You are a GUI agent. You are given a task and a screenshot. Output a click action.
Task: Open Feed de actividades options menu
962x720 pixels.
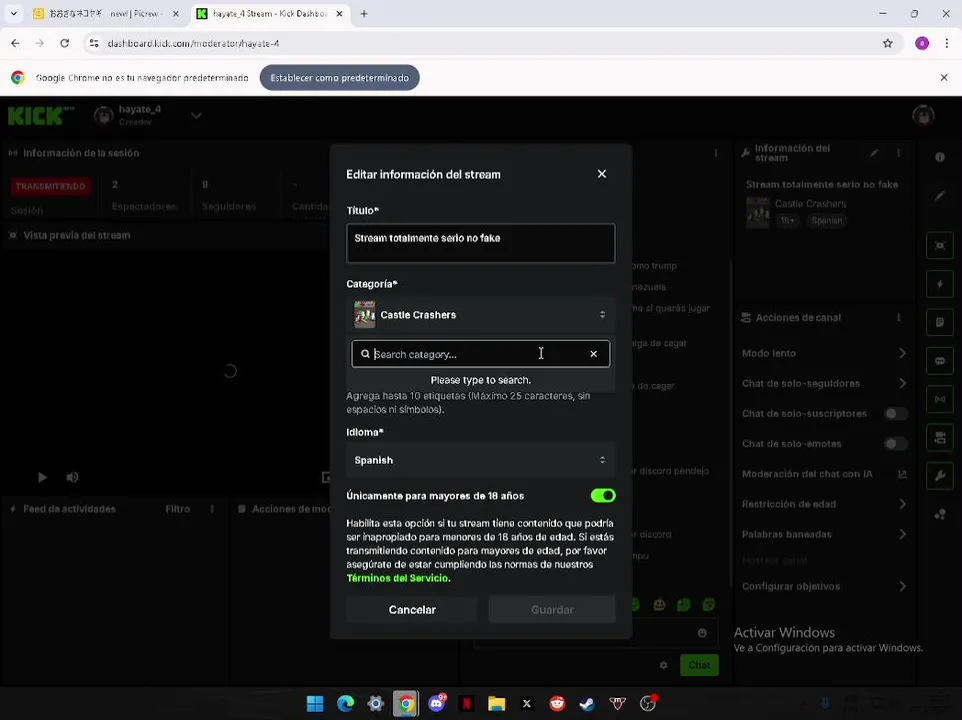[x=212, y=509]
